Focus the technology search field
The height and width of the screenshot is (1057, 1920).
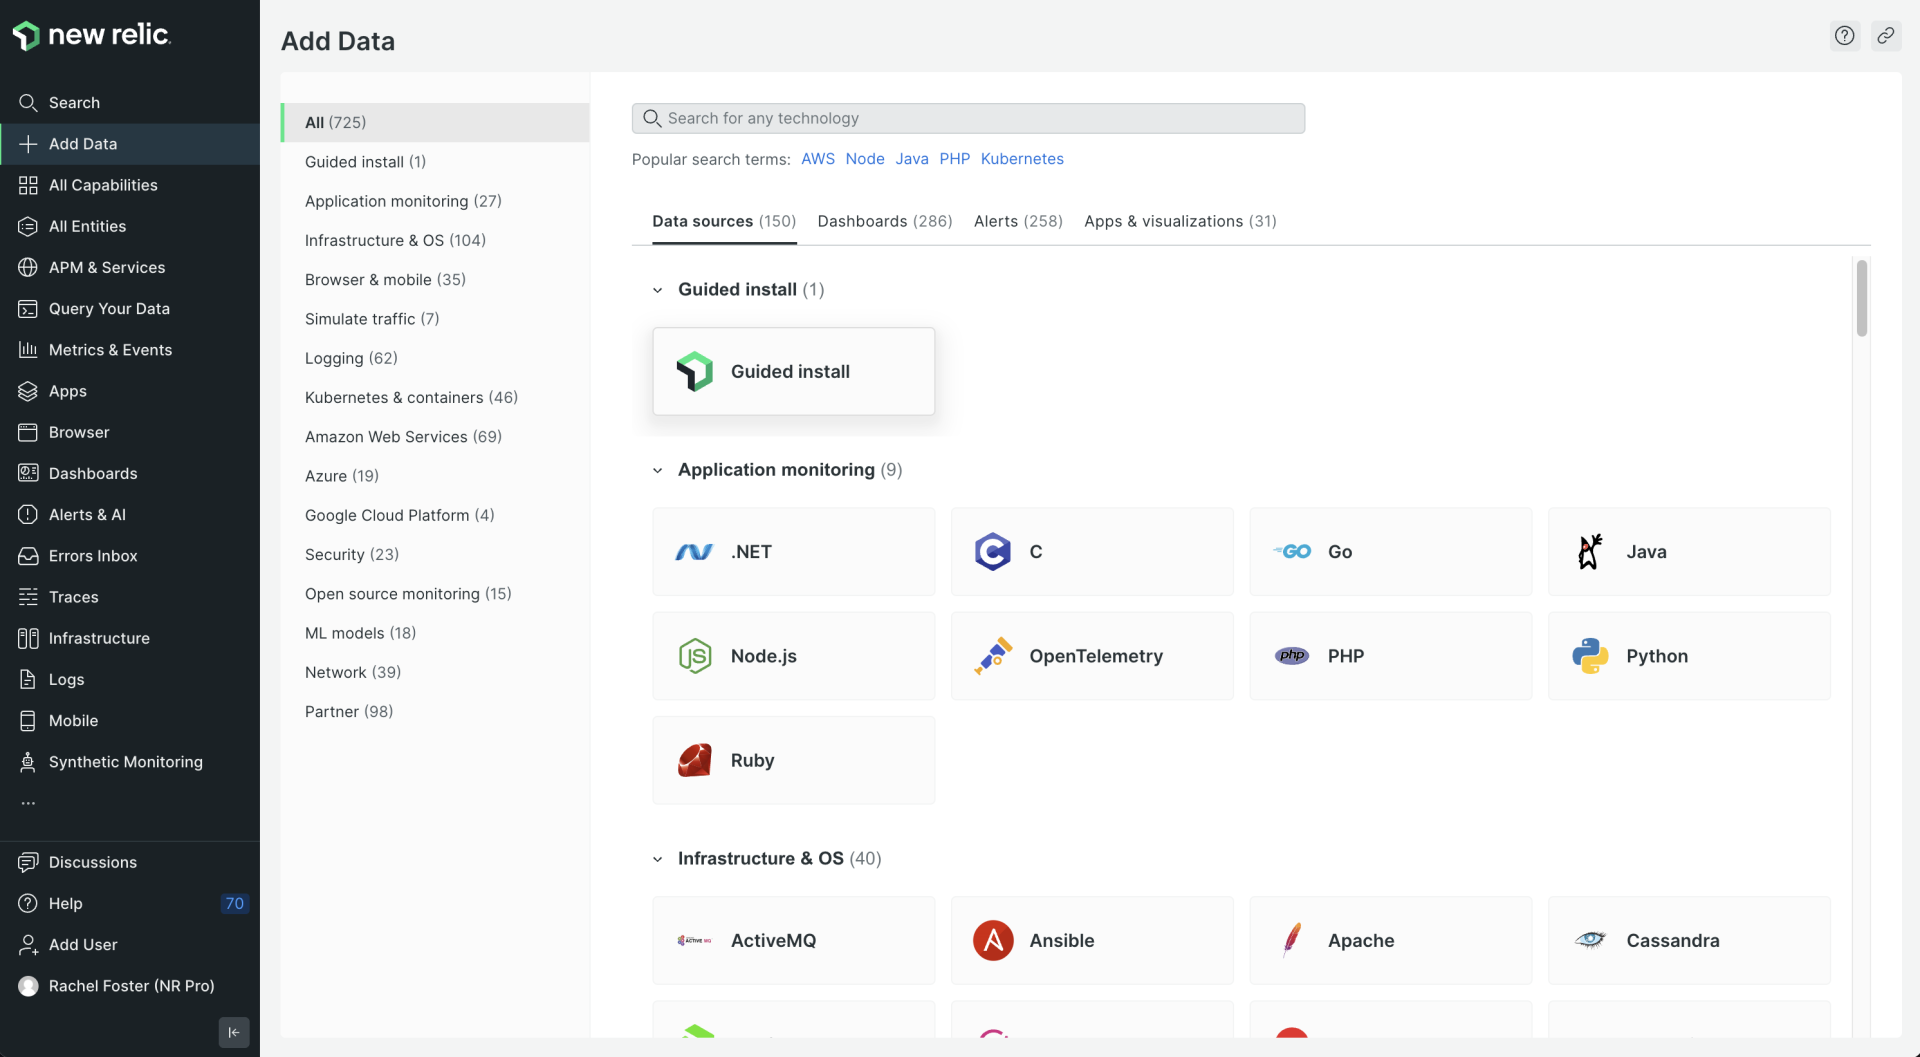click(967, 118)
